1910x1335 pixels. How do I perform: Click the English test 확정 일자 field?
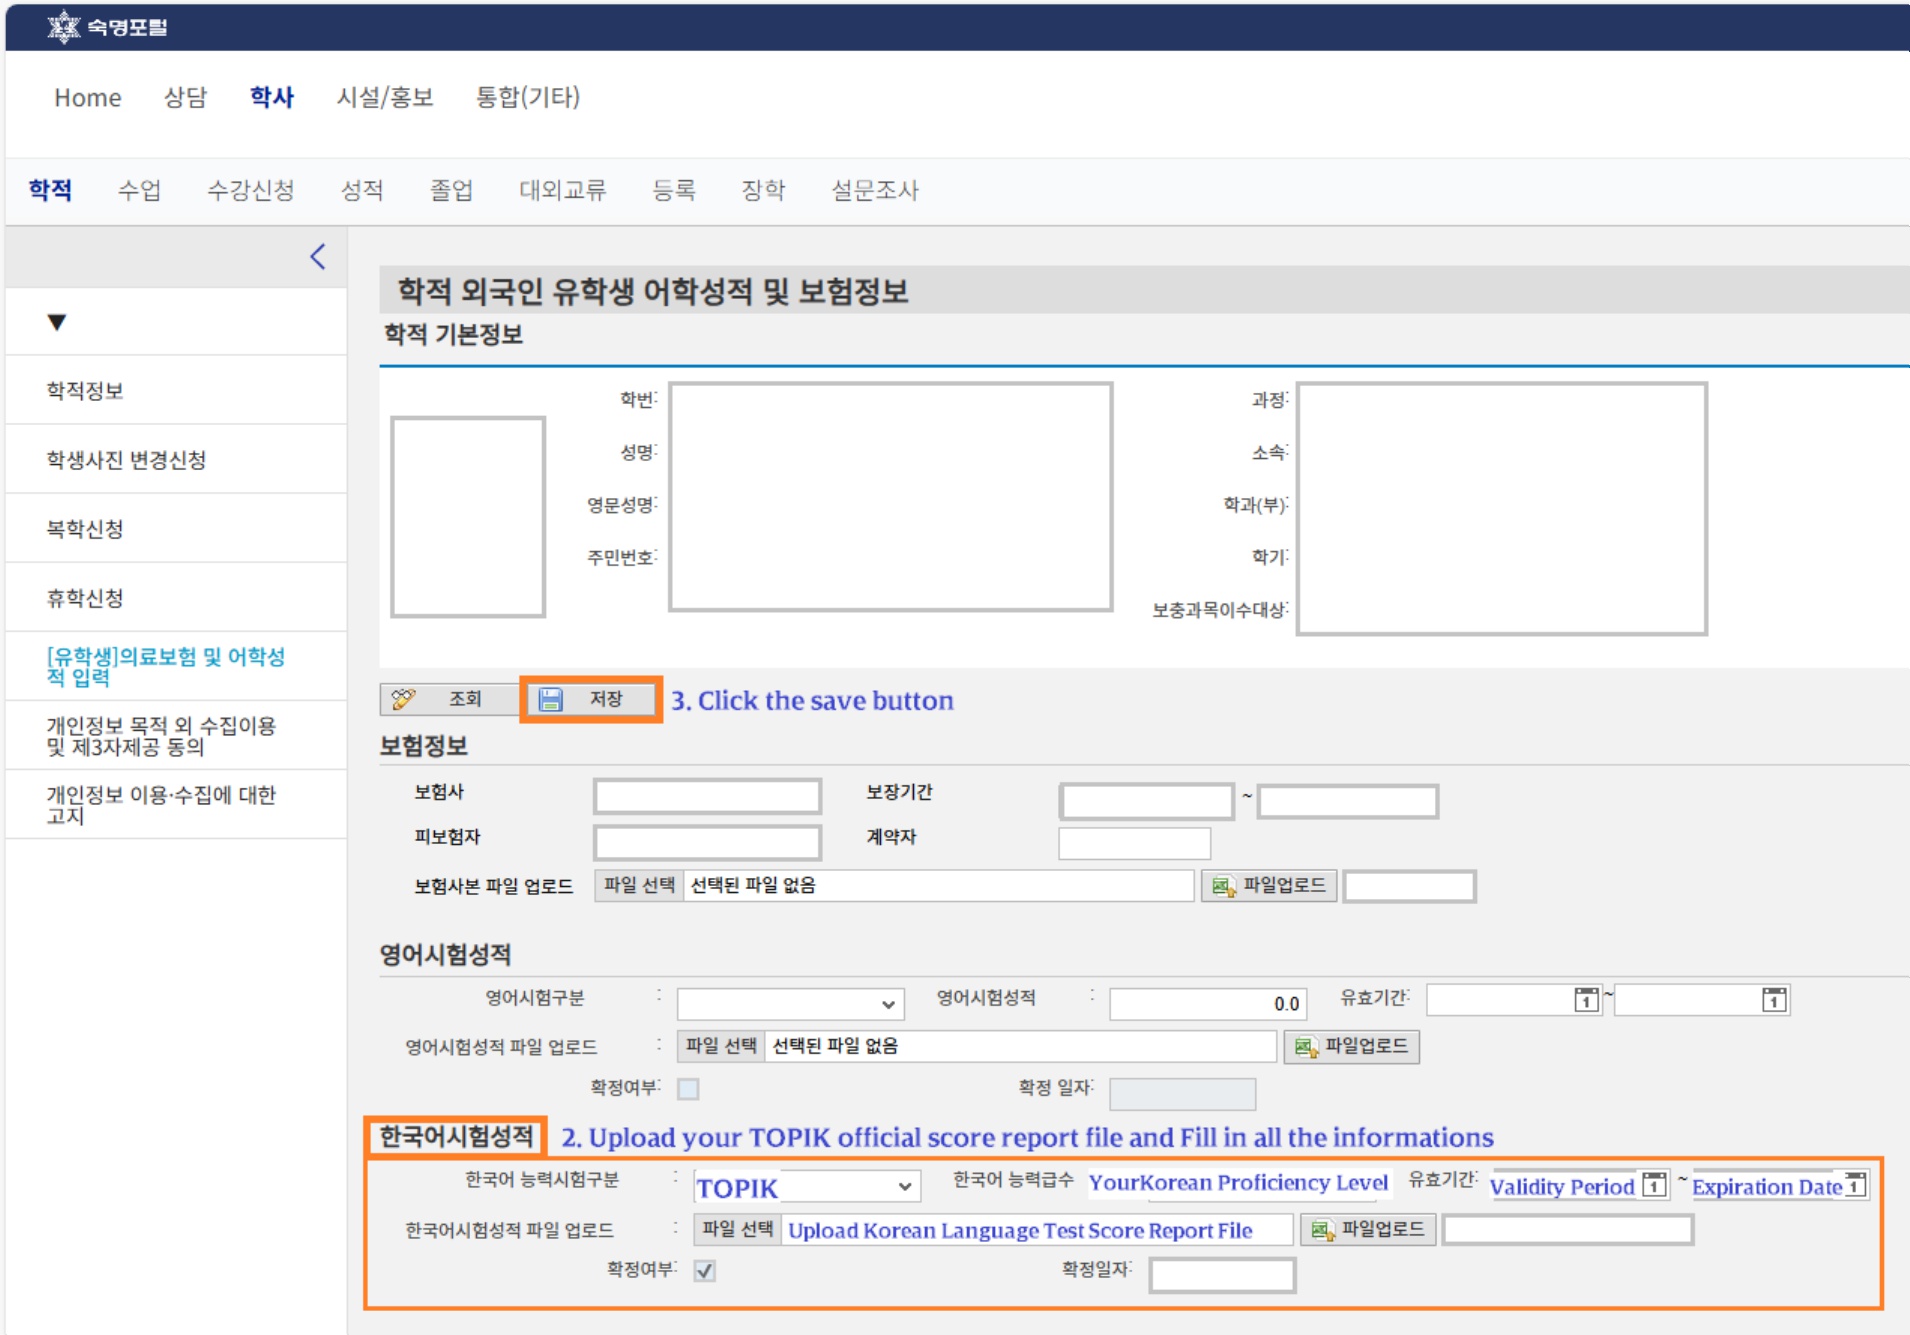point(1182,1094)
